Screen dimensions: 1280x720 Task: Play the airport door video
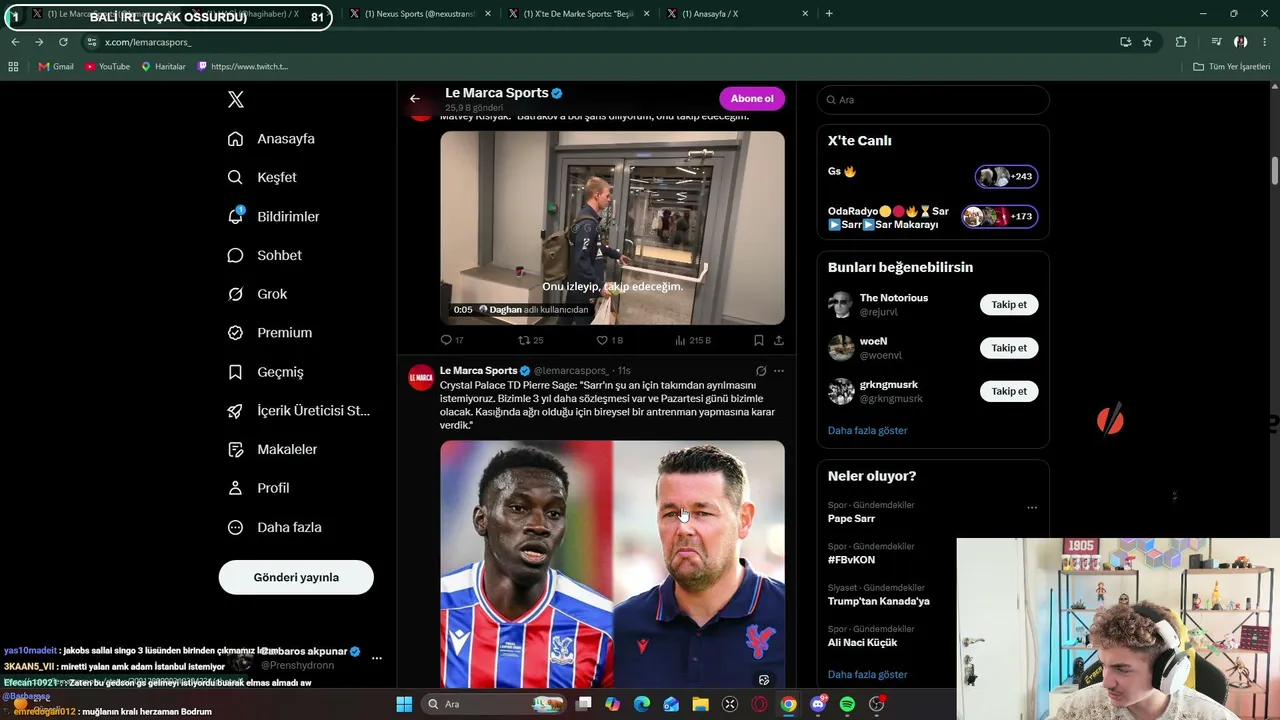pyautogui.click(x=612, y=228)
